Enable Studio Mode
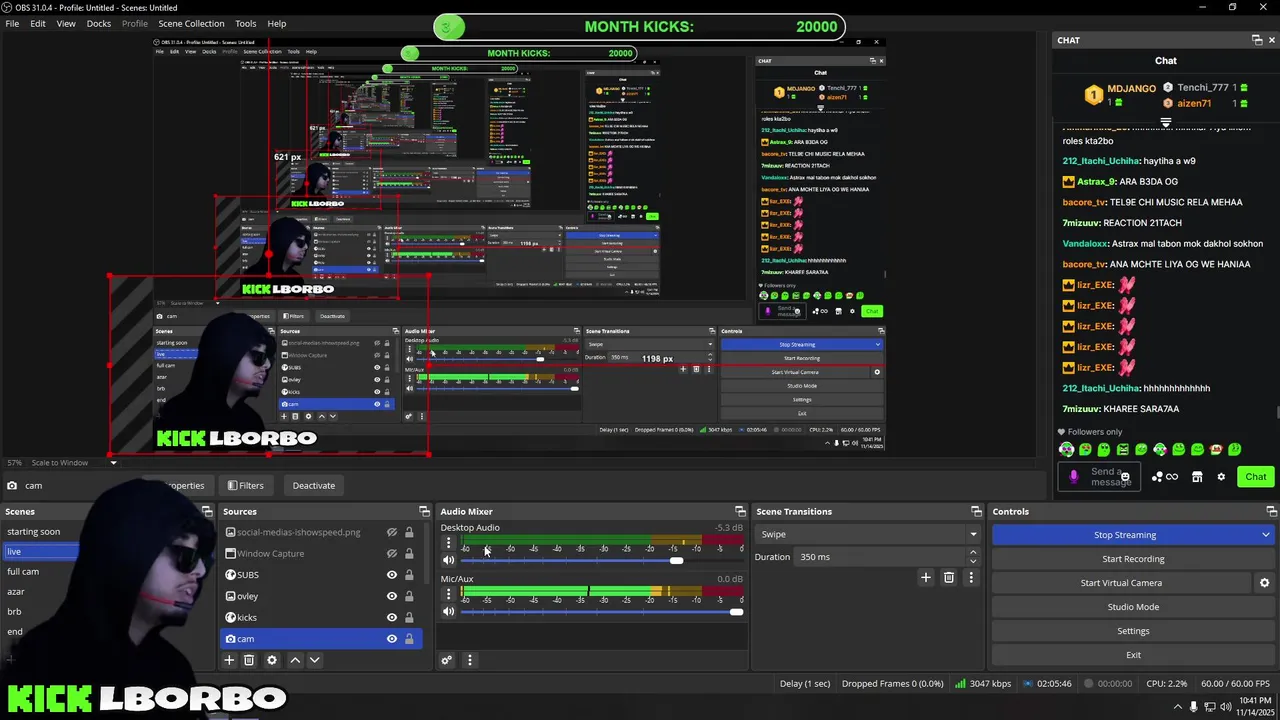Viewport: 1280px width, 720px height. 1133,607
